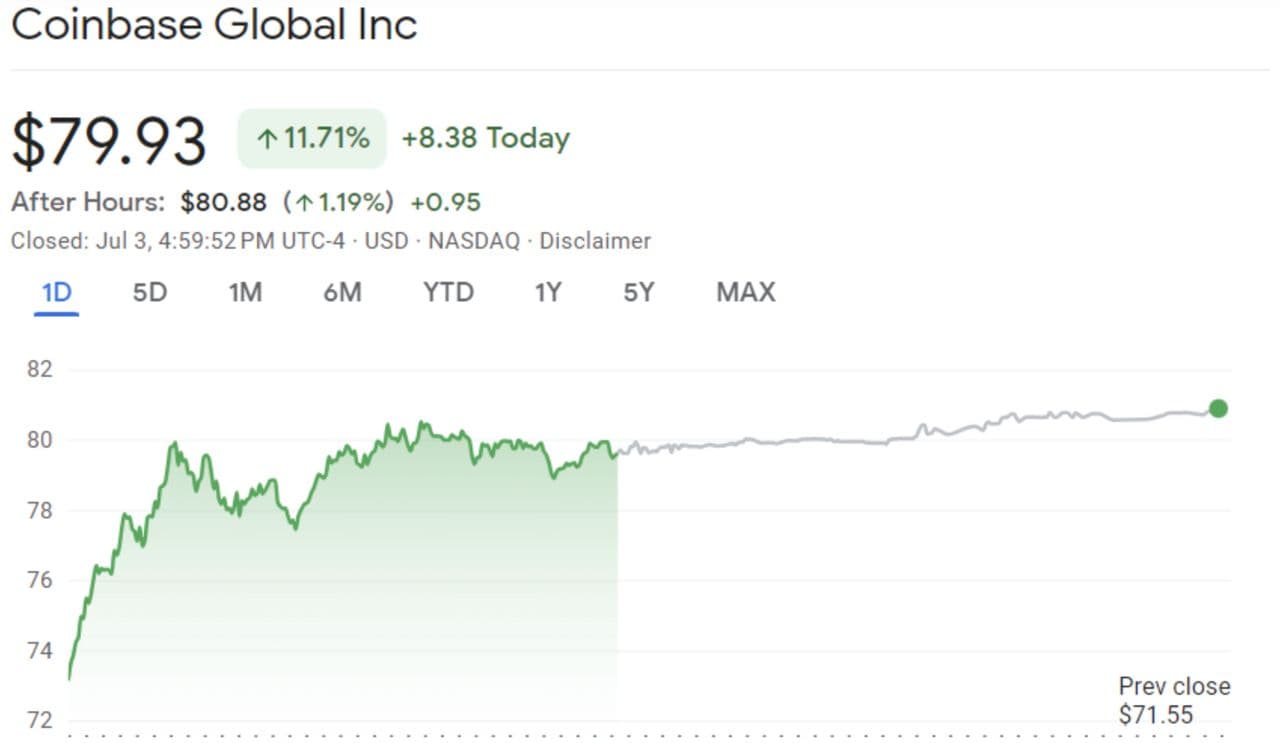The image size is (1280, 743).
Task: Open the 6M chart view
Action: point(342,292)
